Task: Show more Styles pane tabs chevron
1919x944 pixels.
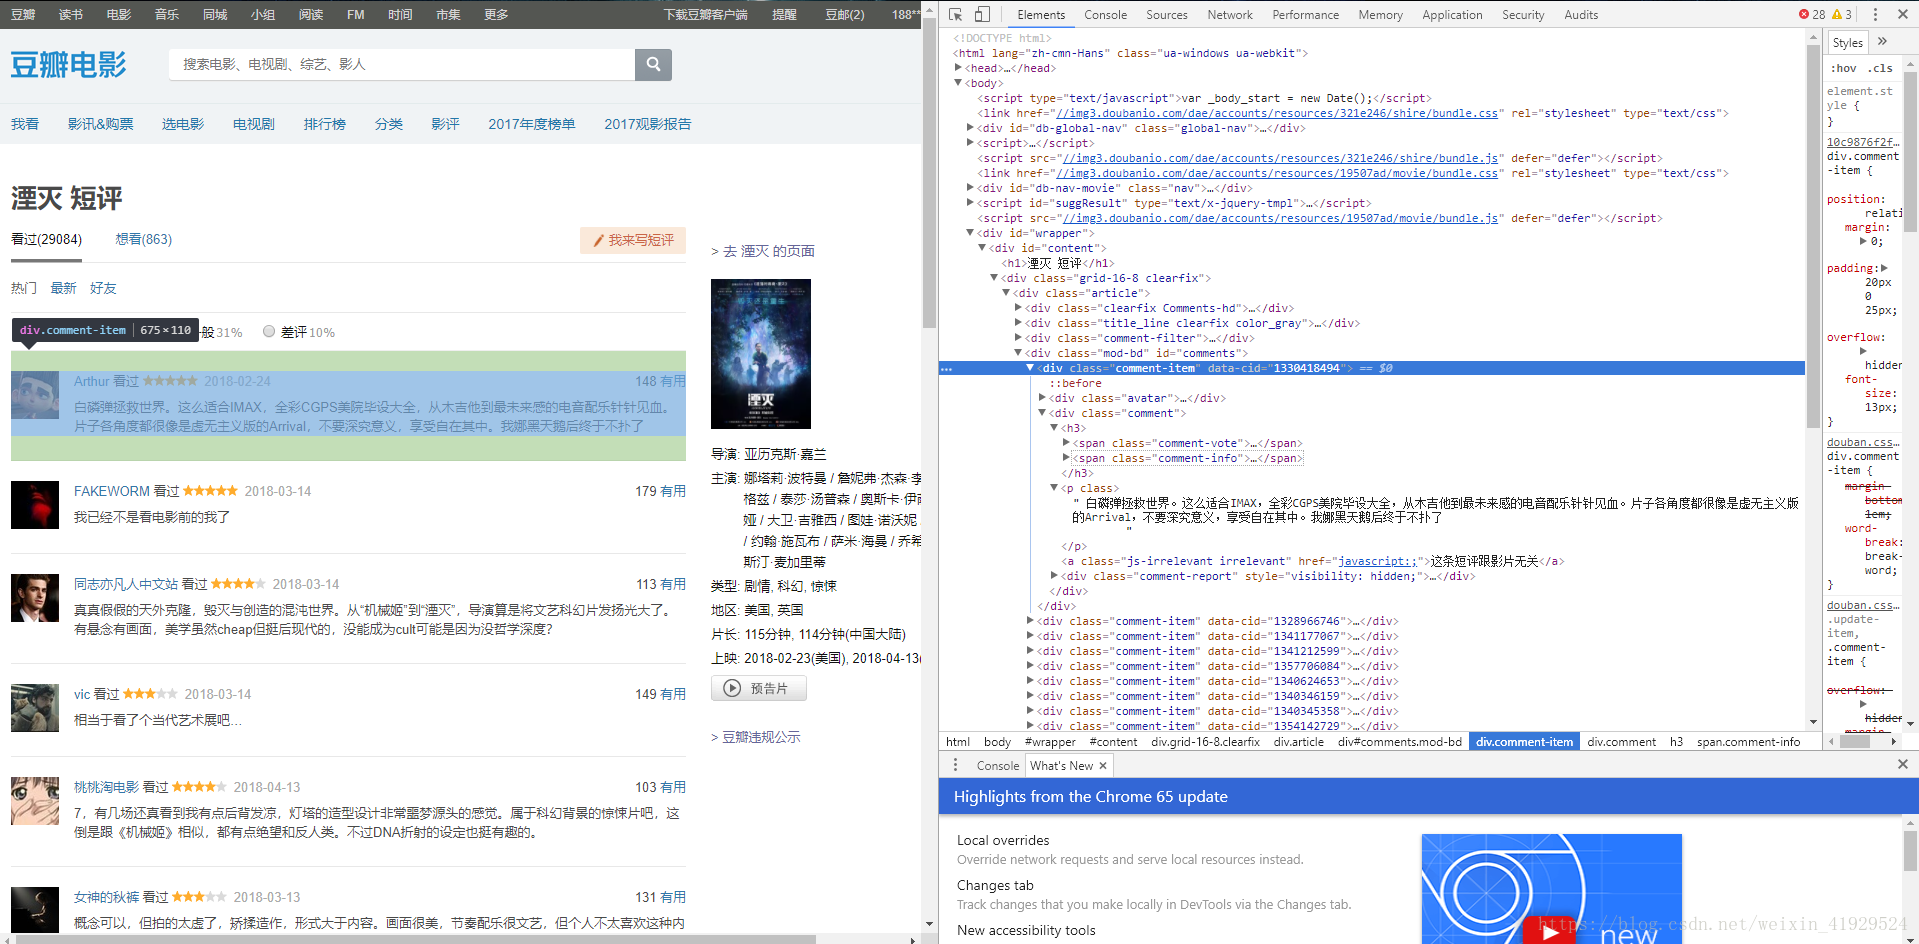Action: [x=1883, y=41]
